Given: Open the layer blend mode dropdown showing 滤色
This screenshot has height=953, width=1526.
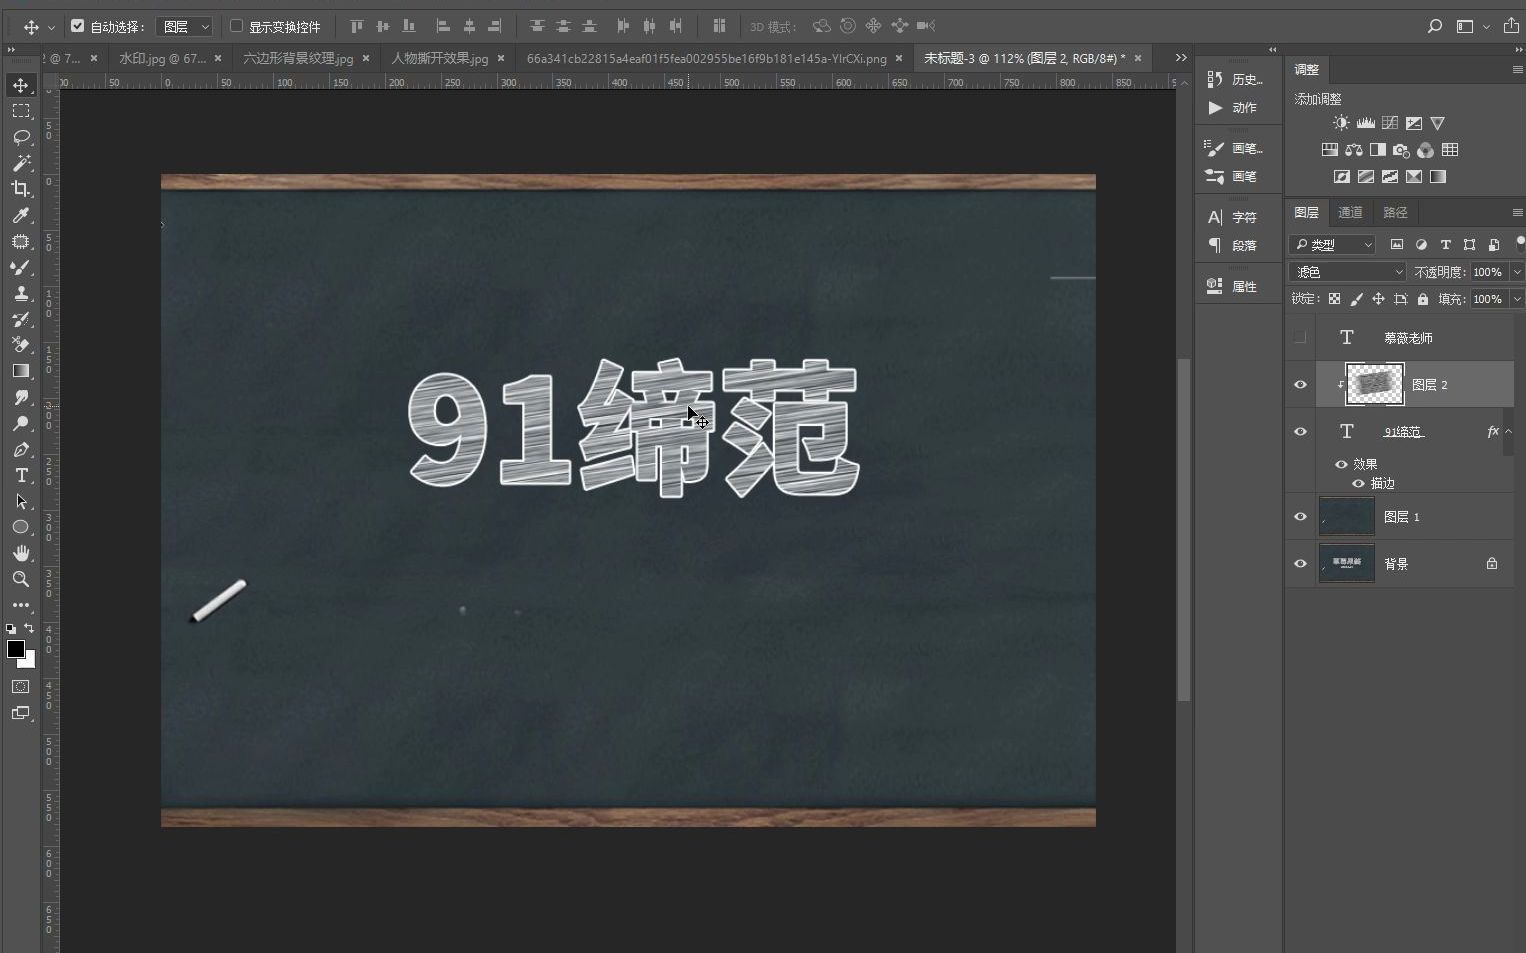Looking at the screenshot, I should [1347, 271].
